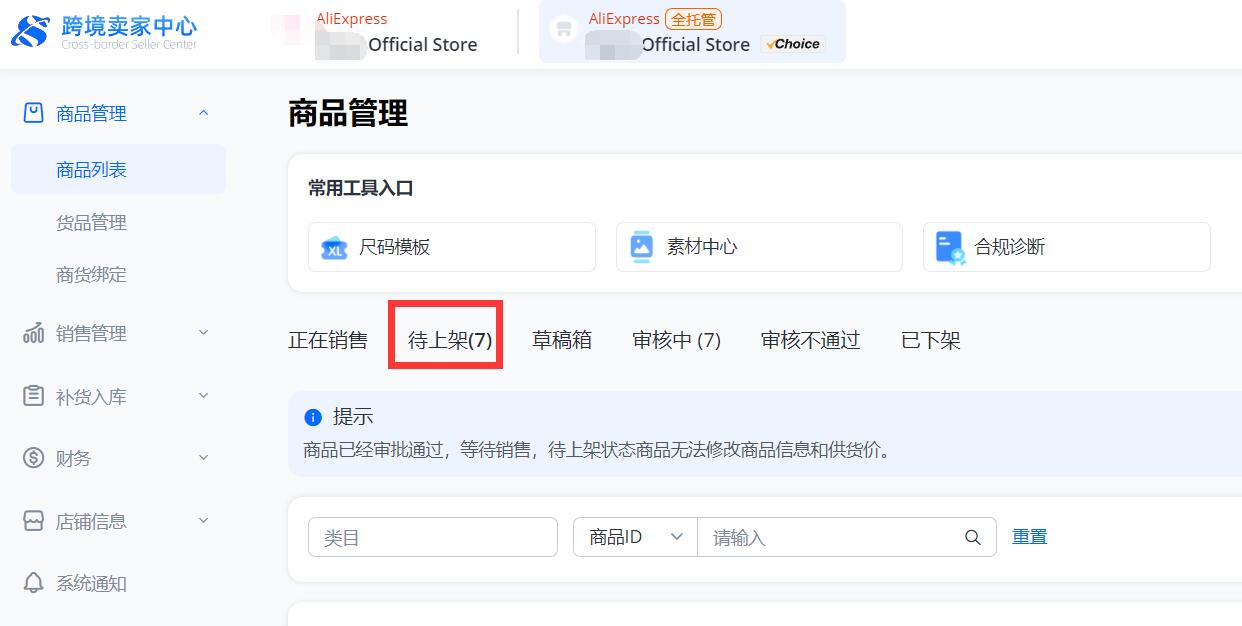
Task: Click the 重置 reset link
Action: tap(1029, 537)
